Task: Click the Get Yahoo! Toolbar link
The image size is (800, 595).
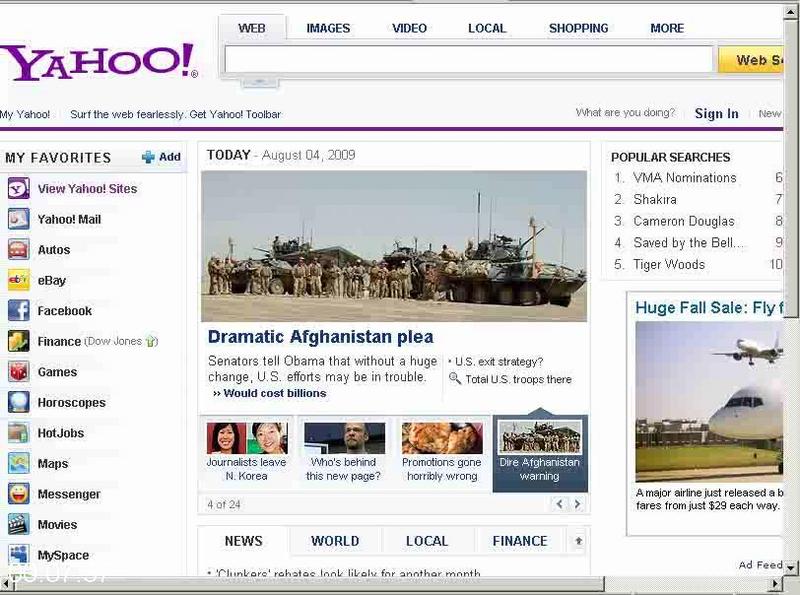Action: coord(235,114)
